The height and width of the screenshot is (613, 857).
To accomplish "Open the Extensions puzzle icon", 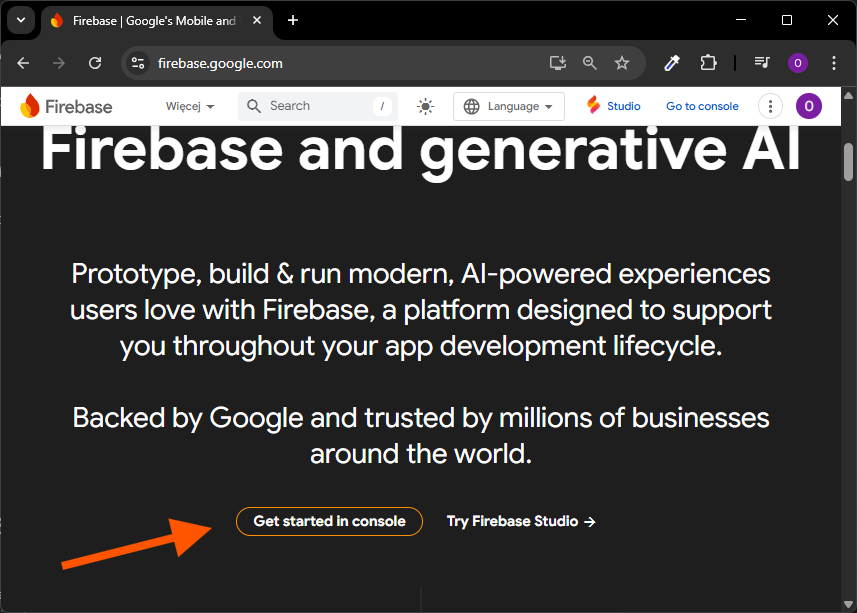I will [708, 63].
